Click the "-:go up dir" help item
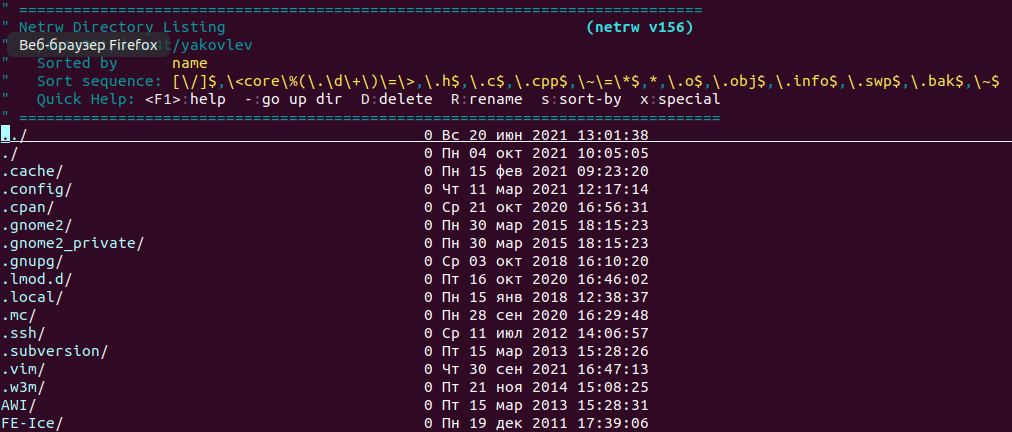The image size is (1012, 432). pyautogui.click(x=293, y=99)
